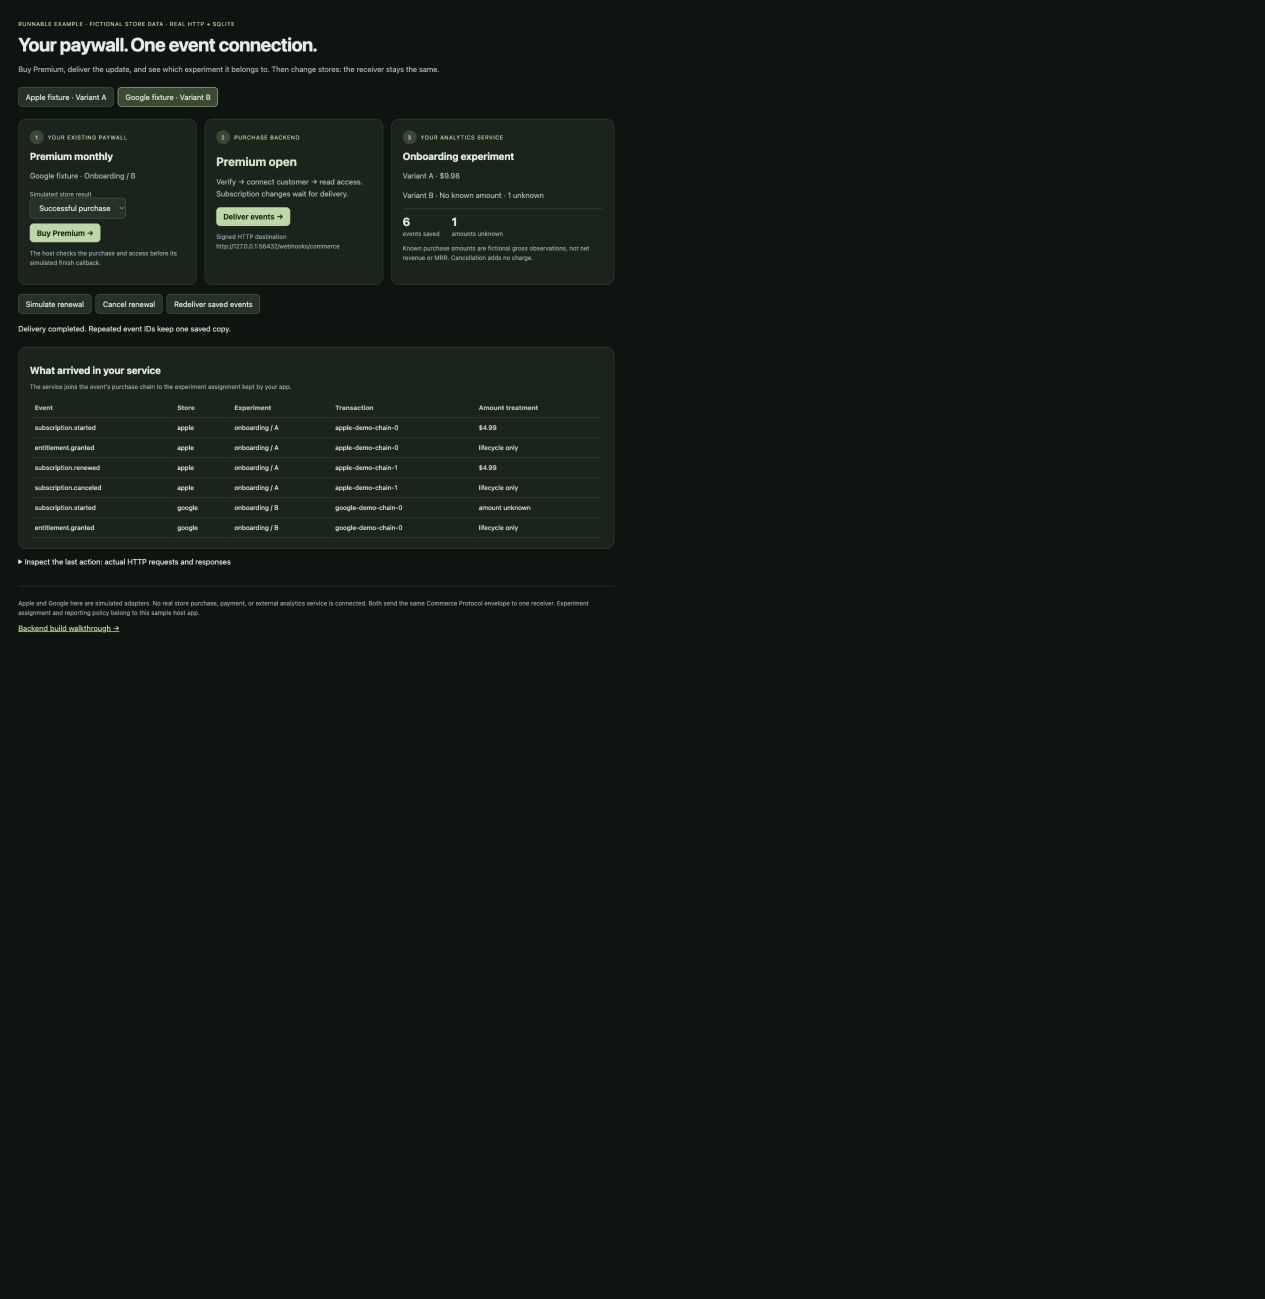This screenshot has width=1265, height=1299.
Task: Expand Inspect the last action details
Action: [x=125, y=562]
